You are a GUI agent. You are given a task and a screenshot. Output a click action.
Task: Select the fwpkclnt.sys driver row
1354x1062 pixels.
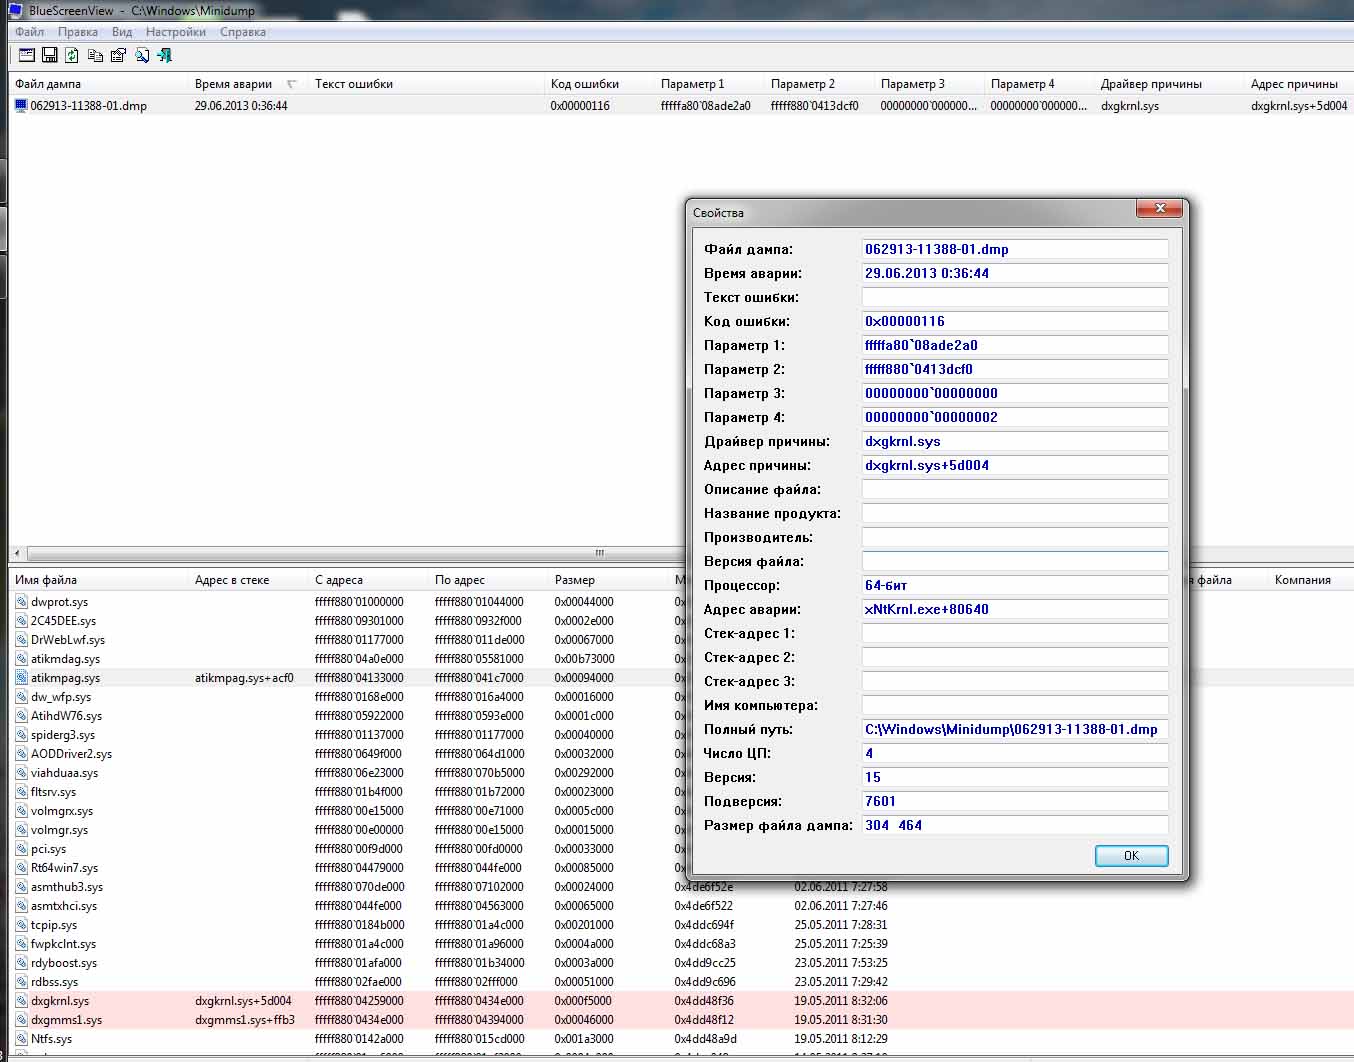680,944
